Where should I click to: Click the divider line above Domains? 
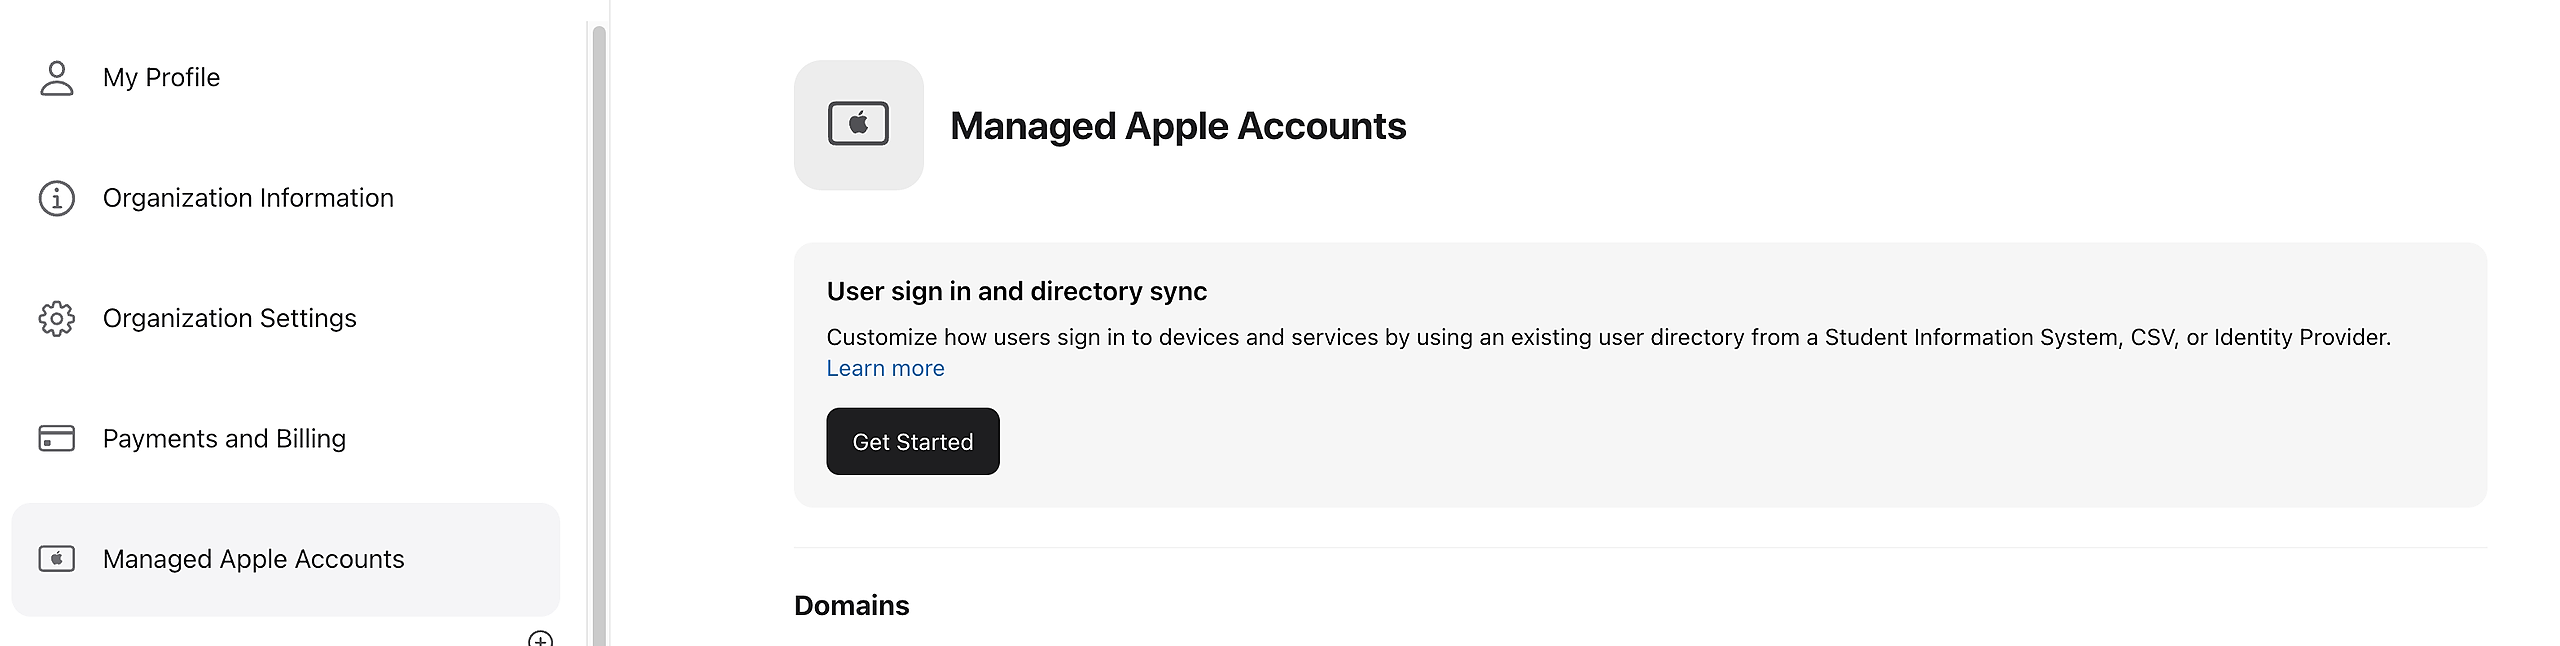tap(1640, 548)
